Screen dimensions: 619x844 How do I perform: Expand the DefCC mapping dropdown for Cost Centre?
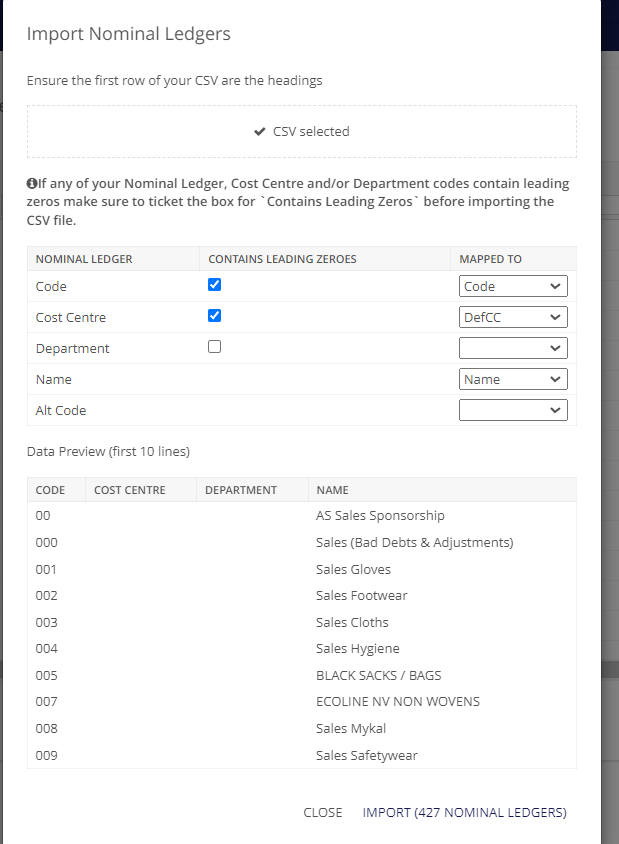(x=513, y=317)
